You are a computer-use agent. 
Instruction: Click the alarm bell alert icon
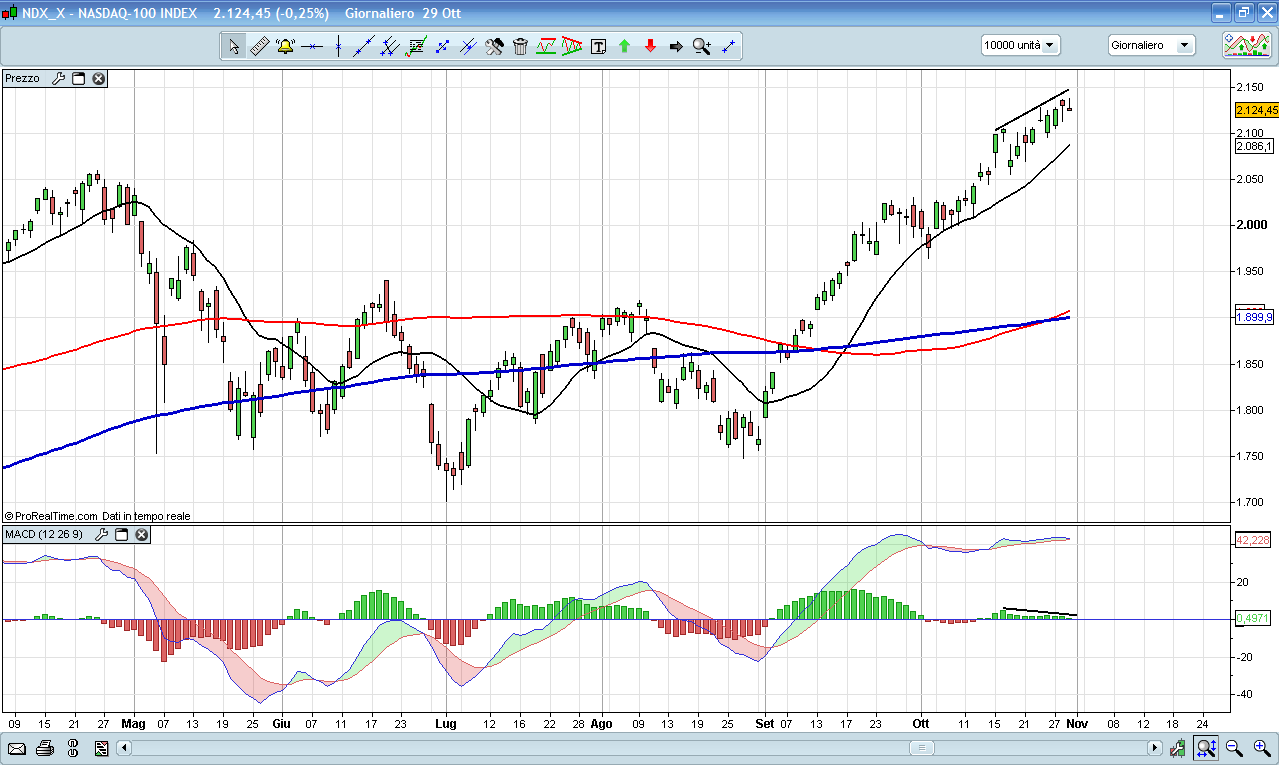tap(285, 46)
